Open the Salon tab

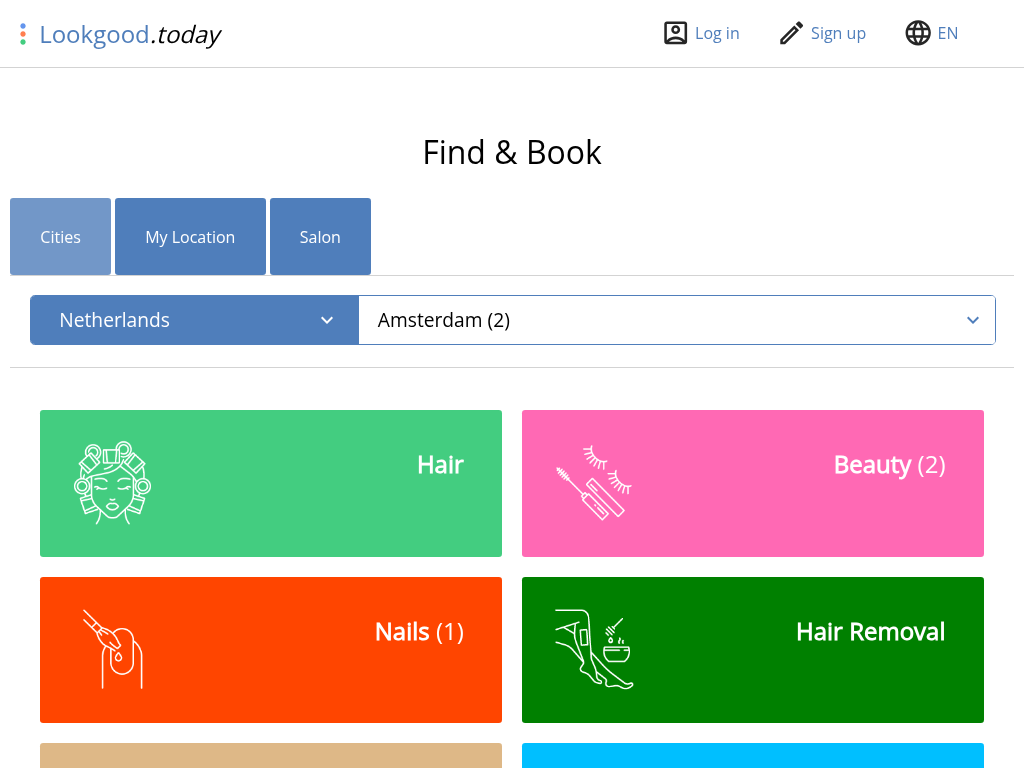[x=320, y=237]
